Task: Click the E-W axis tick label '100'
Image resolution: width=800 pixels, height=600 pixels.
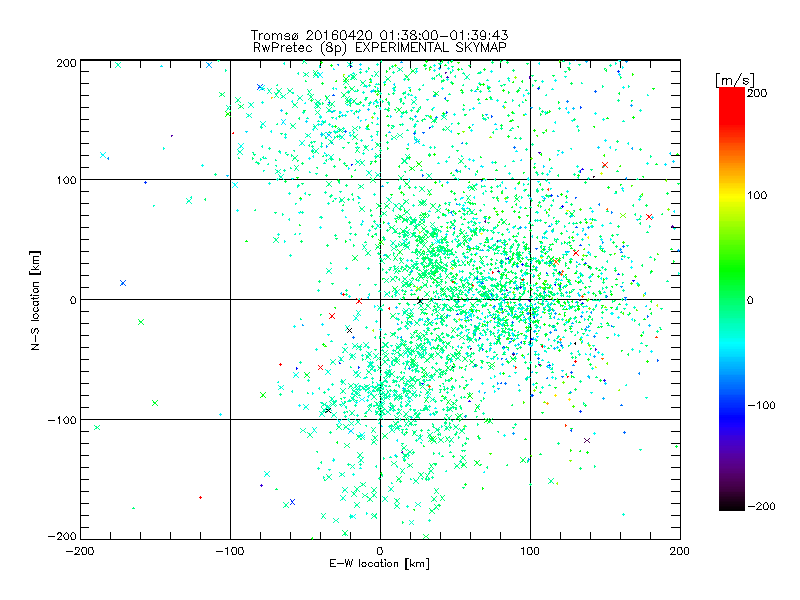Action: click(530, 551)
